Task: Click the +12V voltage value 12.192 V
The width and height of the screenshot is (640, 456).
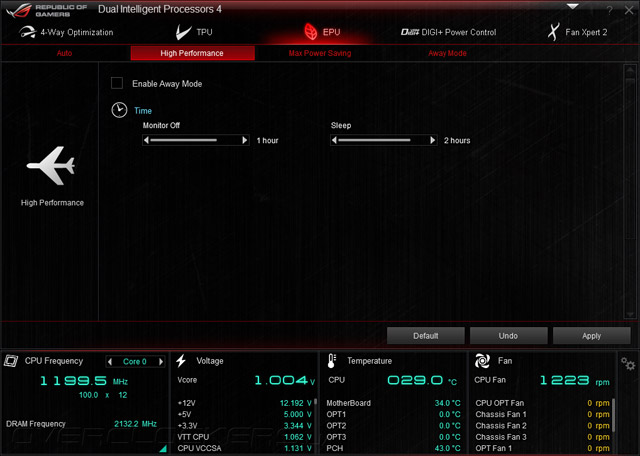Action: [x=296, y=403]
